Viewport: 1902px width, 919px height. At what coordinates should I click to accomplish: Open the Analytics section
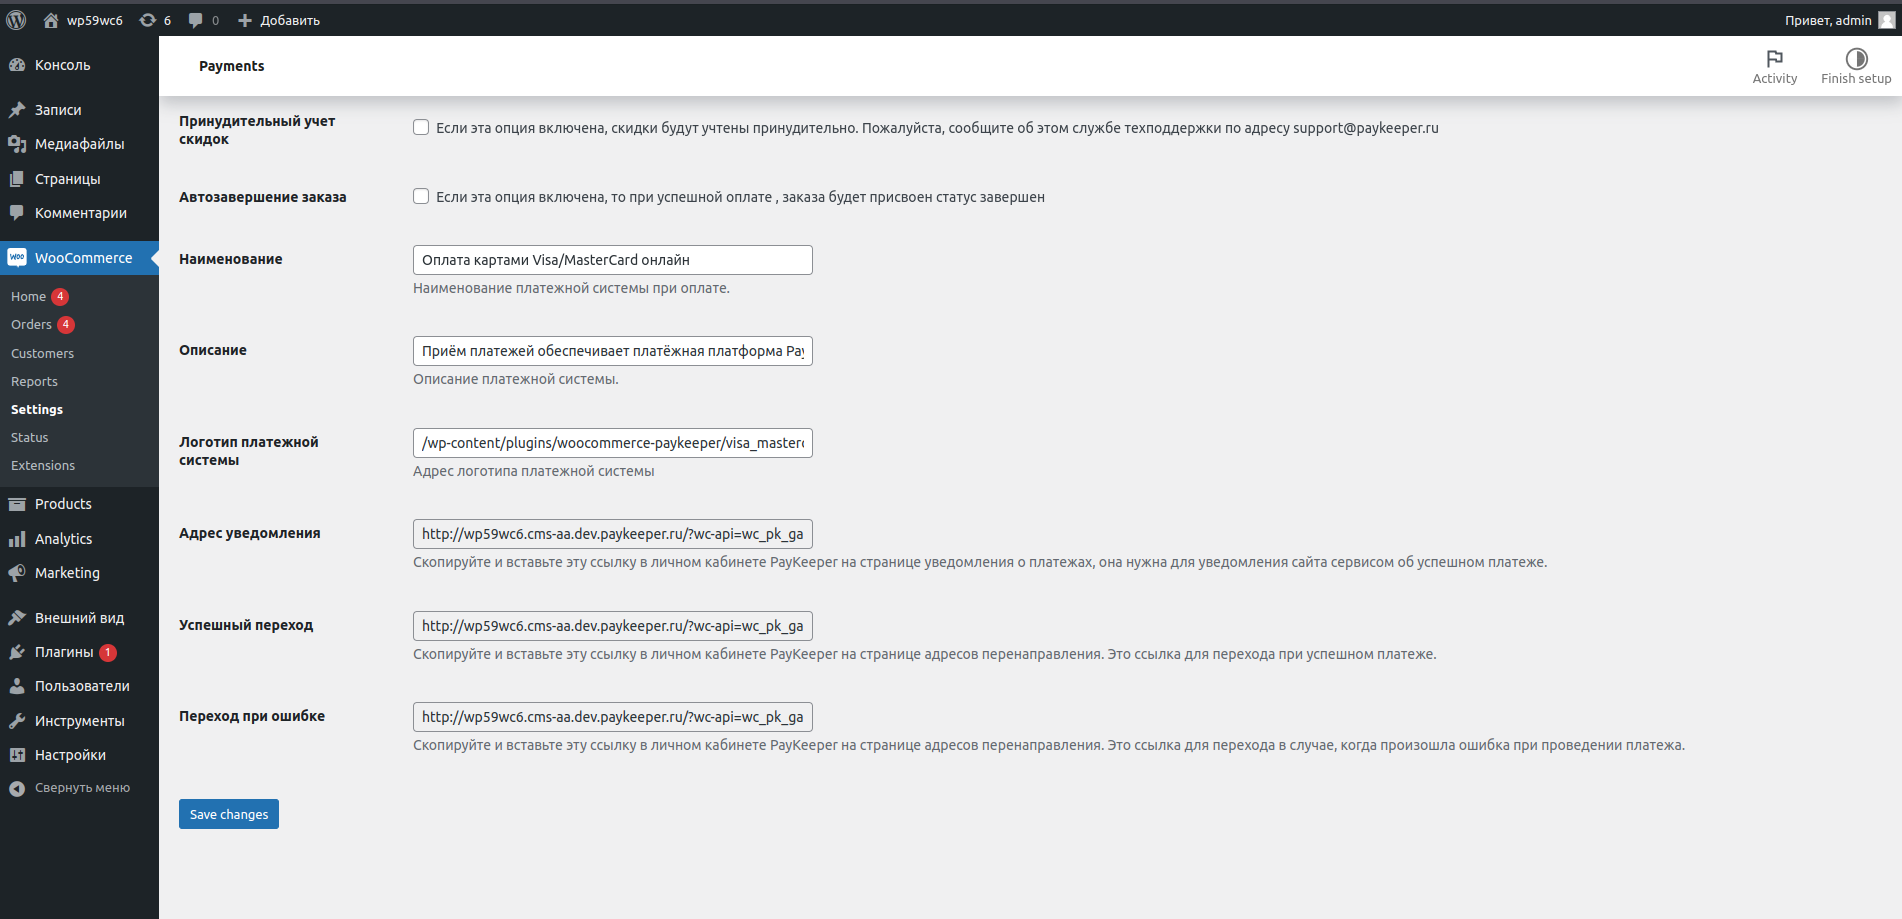[x=63, y=539]
